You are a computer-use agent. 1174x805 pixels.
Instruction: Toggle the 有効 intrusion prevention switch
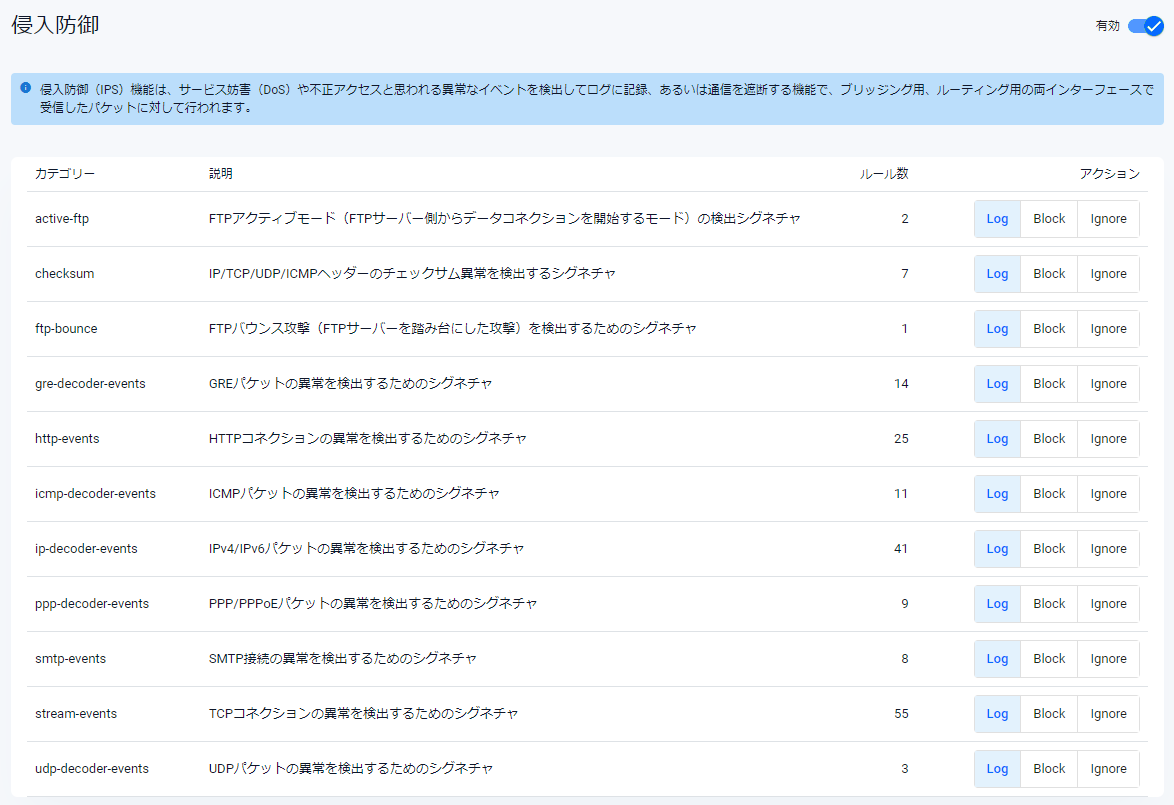[x=1145, y=26]
